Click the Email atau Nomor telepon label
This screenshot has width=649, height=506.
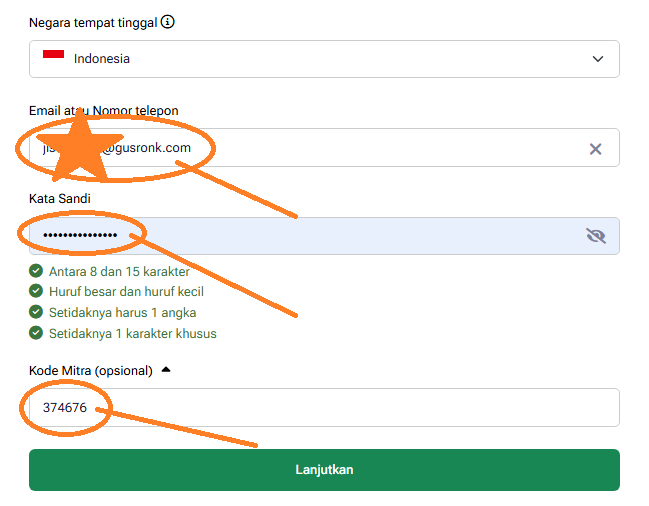click(x=104, y=110)
